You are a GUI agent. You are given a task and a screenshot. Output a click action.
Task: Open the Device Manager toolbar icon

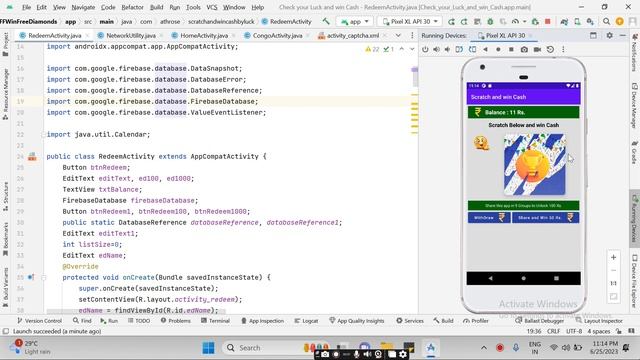[577, 22]
